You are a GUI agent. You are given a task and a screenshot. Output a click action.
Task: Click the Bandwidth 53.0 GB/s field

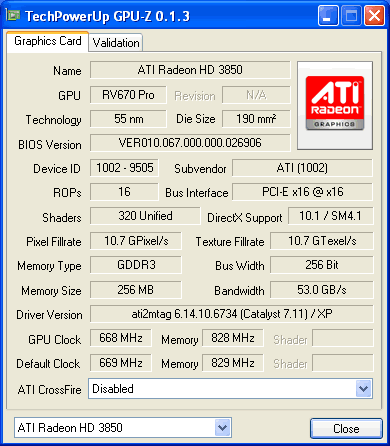322,290
